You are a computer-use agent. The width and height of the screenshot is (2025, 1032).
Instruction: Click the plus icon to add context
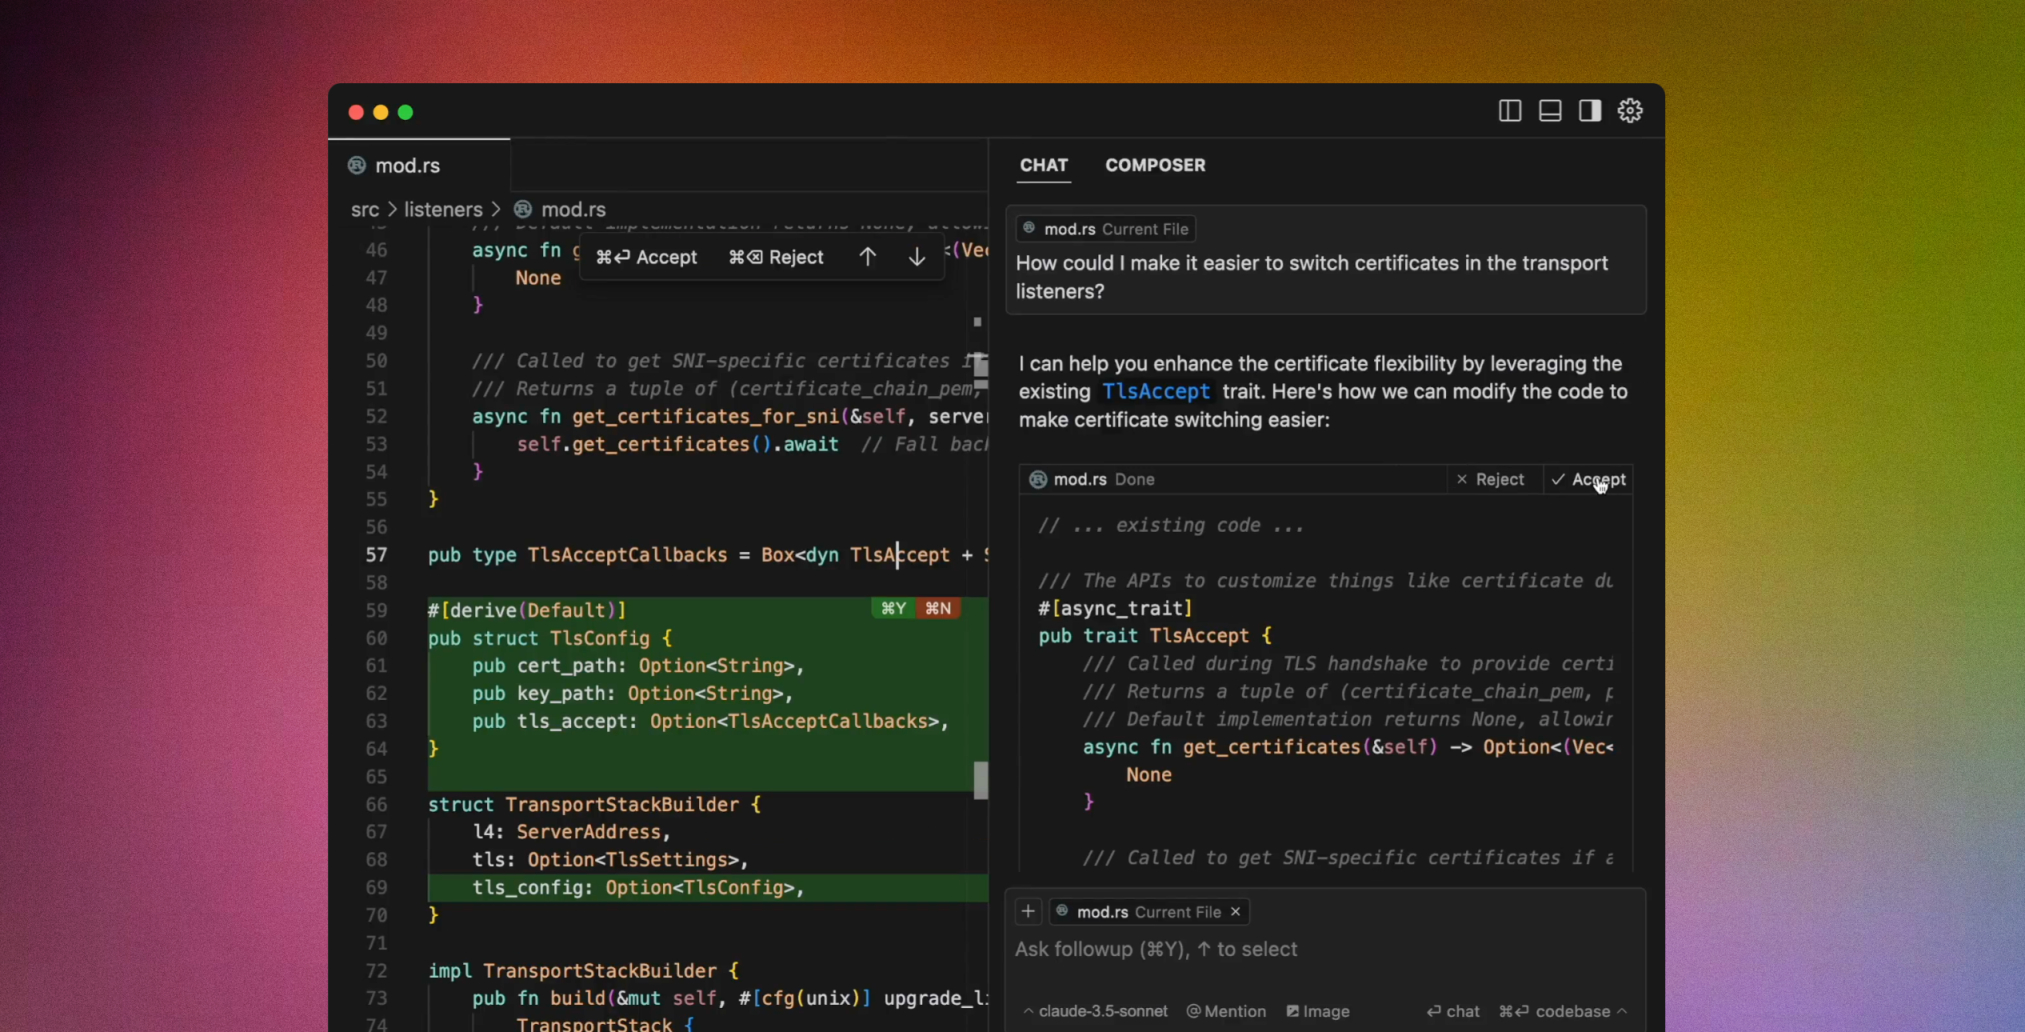(1028, 911)
